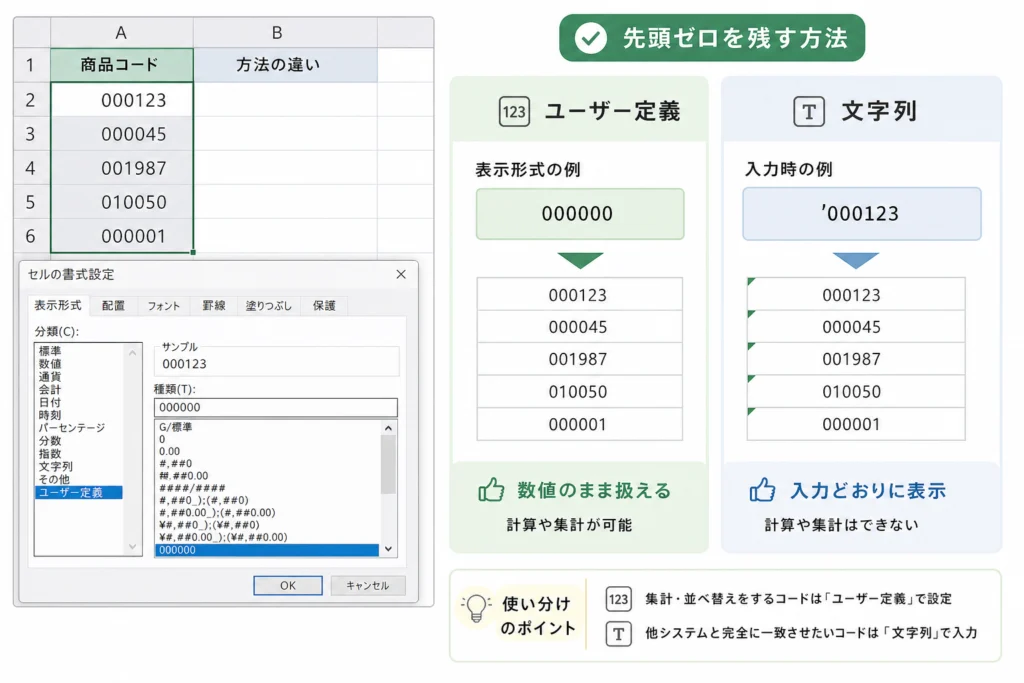Click the 種類 format code input field
1024x683 pixels.
[276, 407]
